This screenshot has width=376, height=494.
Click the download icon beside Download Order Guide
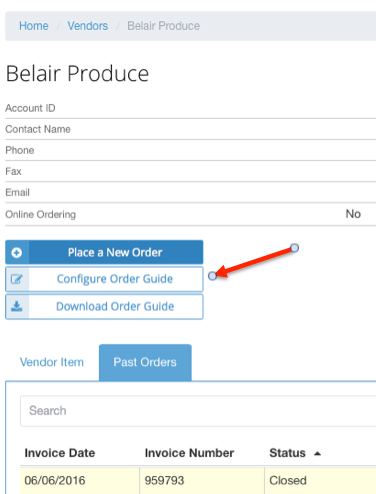coord(17,306)
